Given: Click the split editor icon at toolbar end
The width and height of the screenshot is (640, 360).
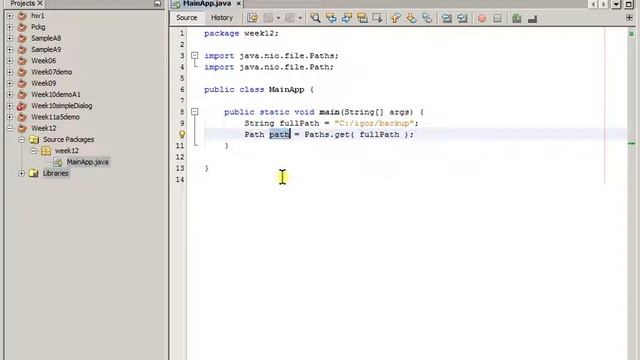Looking at the screenshot, I should [629, 18].
